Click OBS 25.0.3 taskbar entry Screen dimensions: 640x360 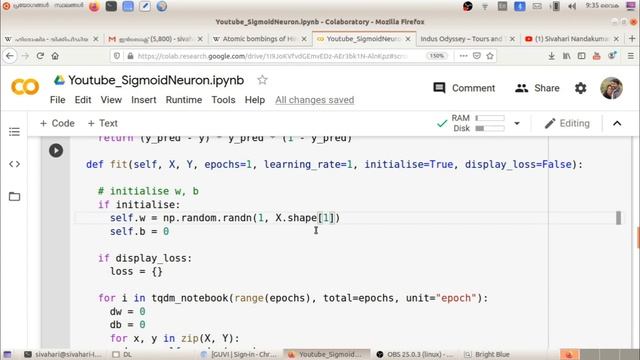point(416,354)
